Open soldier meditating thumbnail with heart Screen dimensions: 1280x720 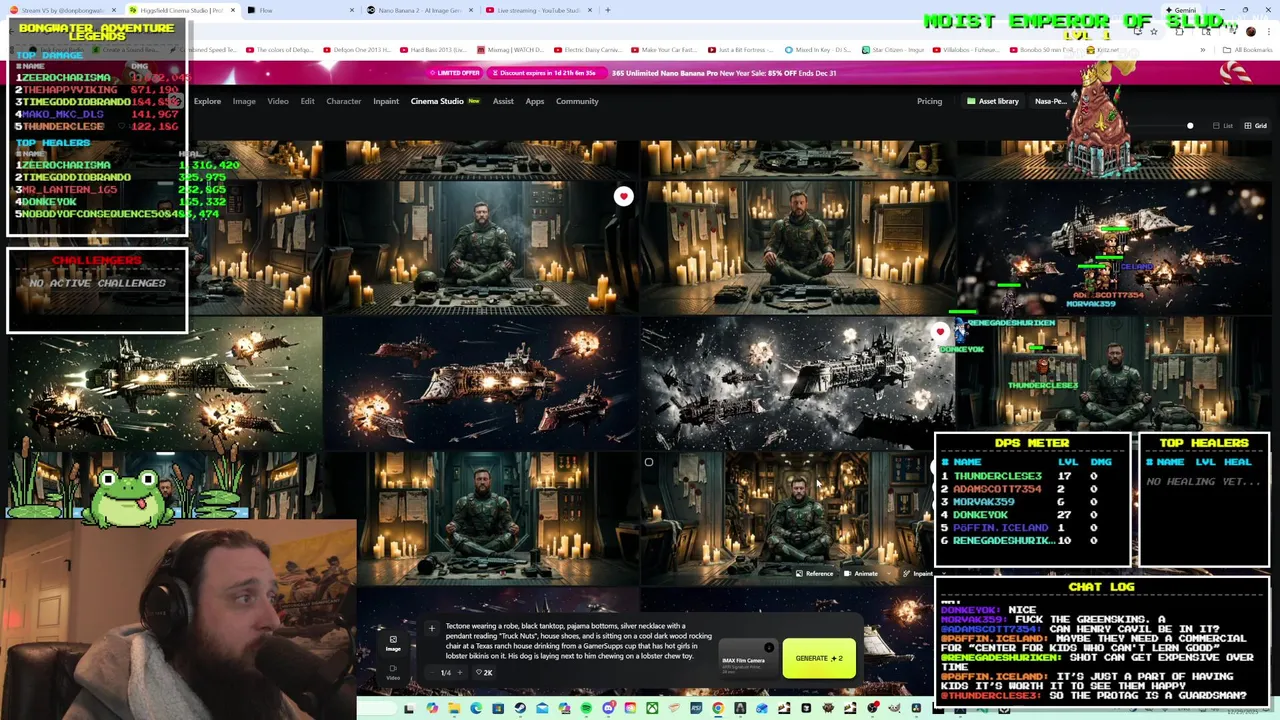click(481, 247)
